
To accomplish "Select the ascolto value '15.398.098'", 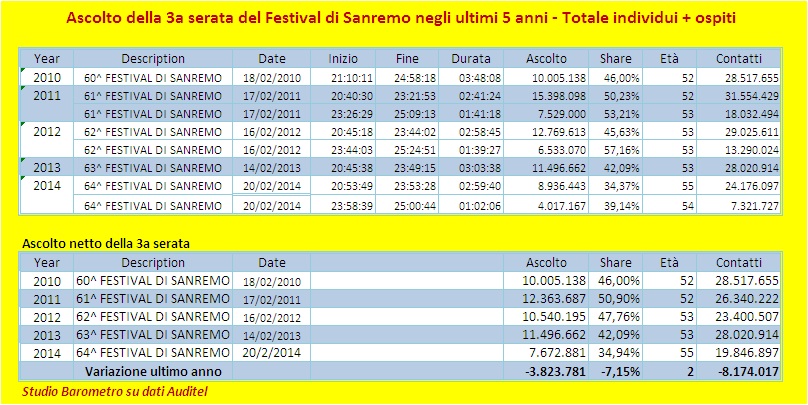I will (x=559, y=96).
